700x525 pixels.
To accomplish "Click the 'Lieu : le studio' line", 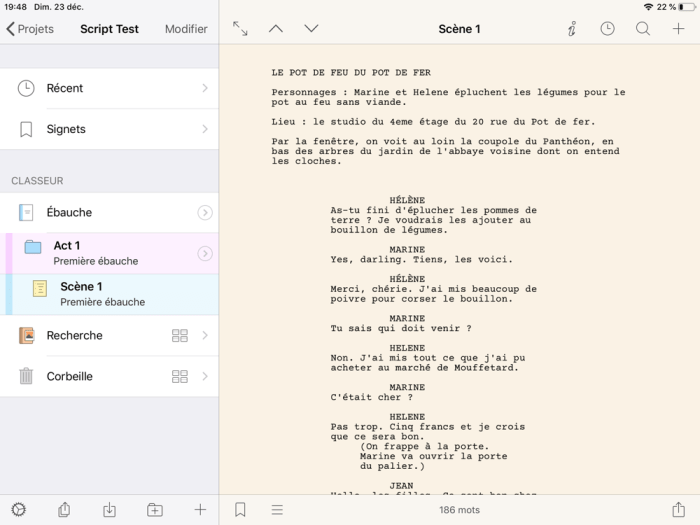I will click(x=433, y=121).
